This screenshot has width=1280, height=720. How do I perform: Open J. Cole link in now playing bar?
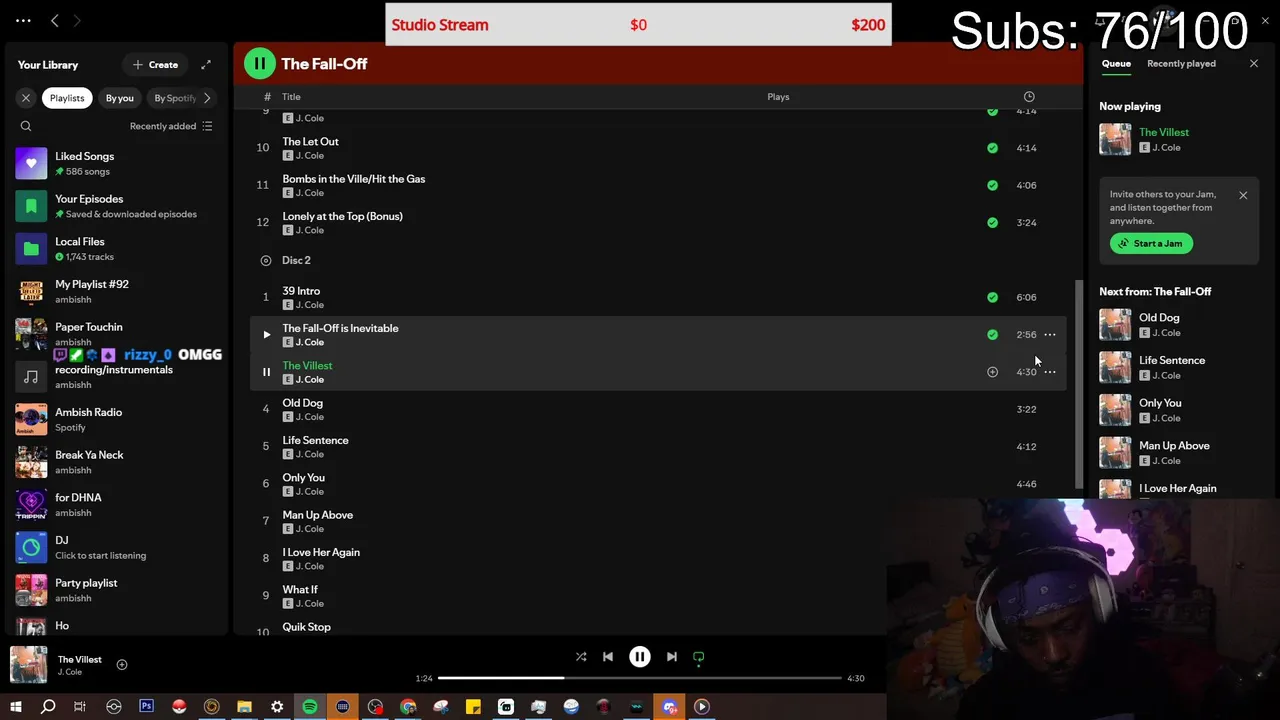[70, 672]
